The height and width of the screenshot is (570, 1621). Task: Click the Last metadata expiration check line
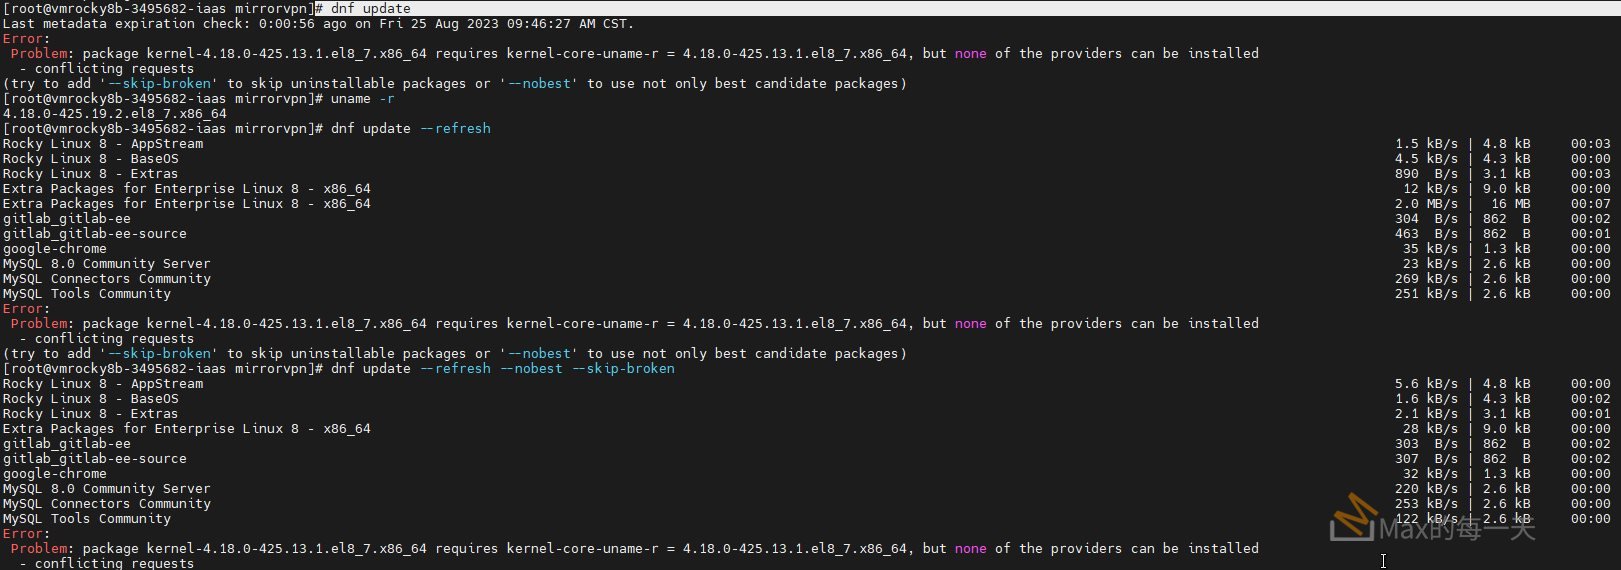coord(318,24)
